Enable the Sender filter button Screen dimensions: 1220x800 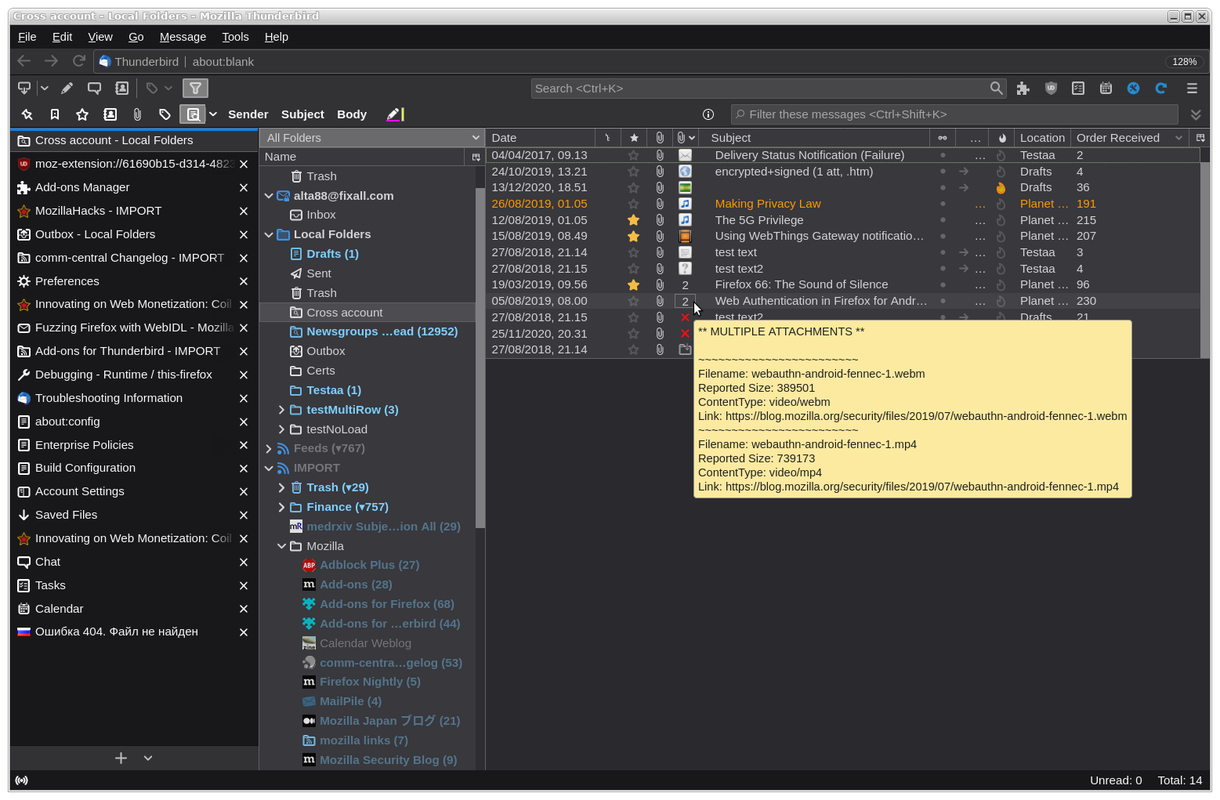[248, 114]
